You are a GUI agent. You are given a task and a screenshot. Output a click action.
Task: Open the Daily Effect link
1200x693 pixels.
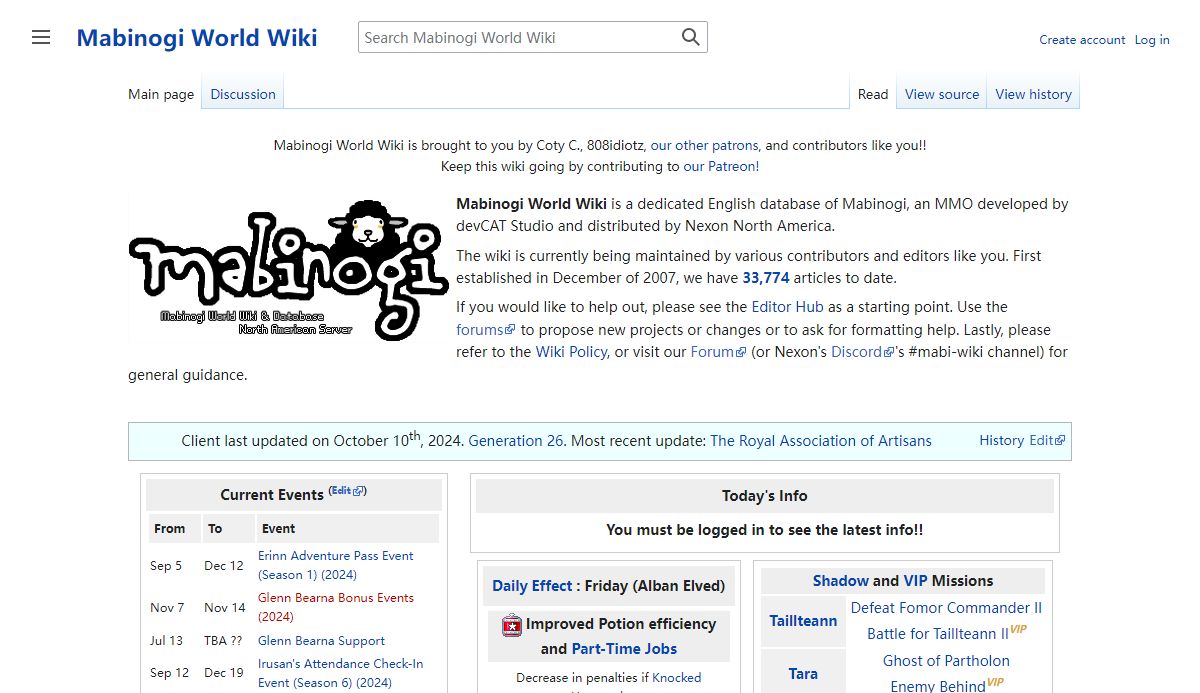click(532, 586)
